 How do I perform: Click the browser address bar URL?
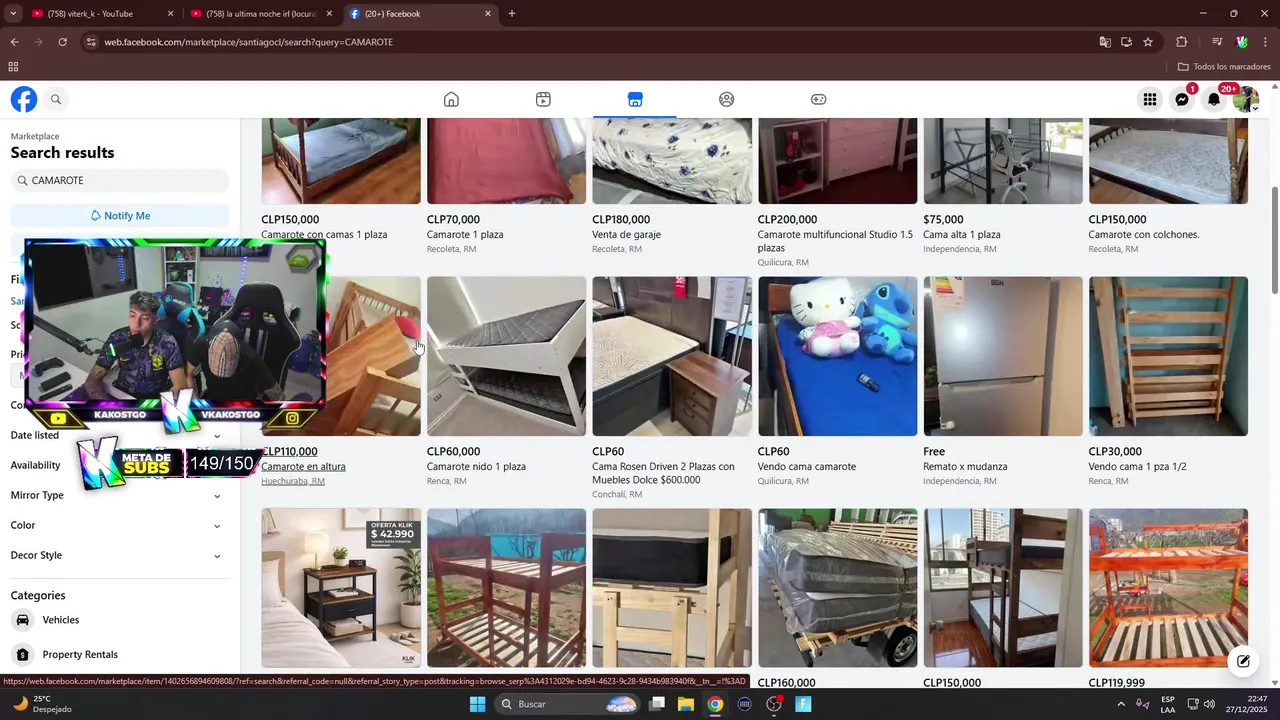(x=249, y=42)
